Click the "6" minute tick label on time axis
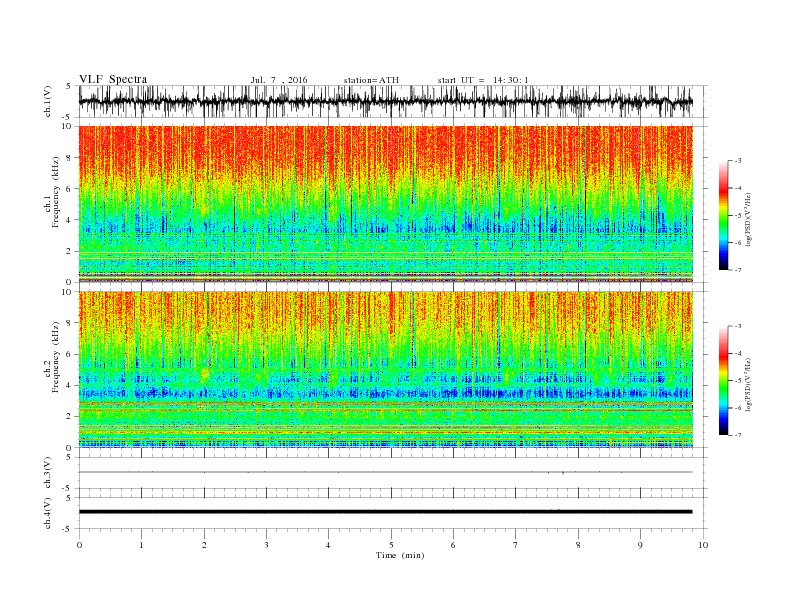This screenshot has height=612, width=792. [x=453, y=545]
